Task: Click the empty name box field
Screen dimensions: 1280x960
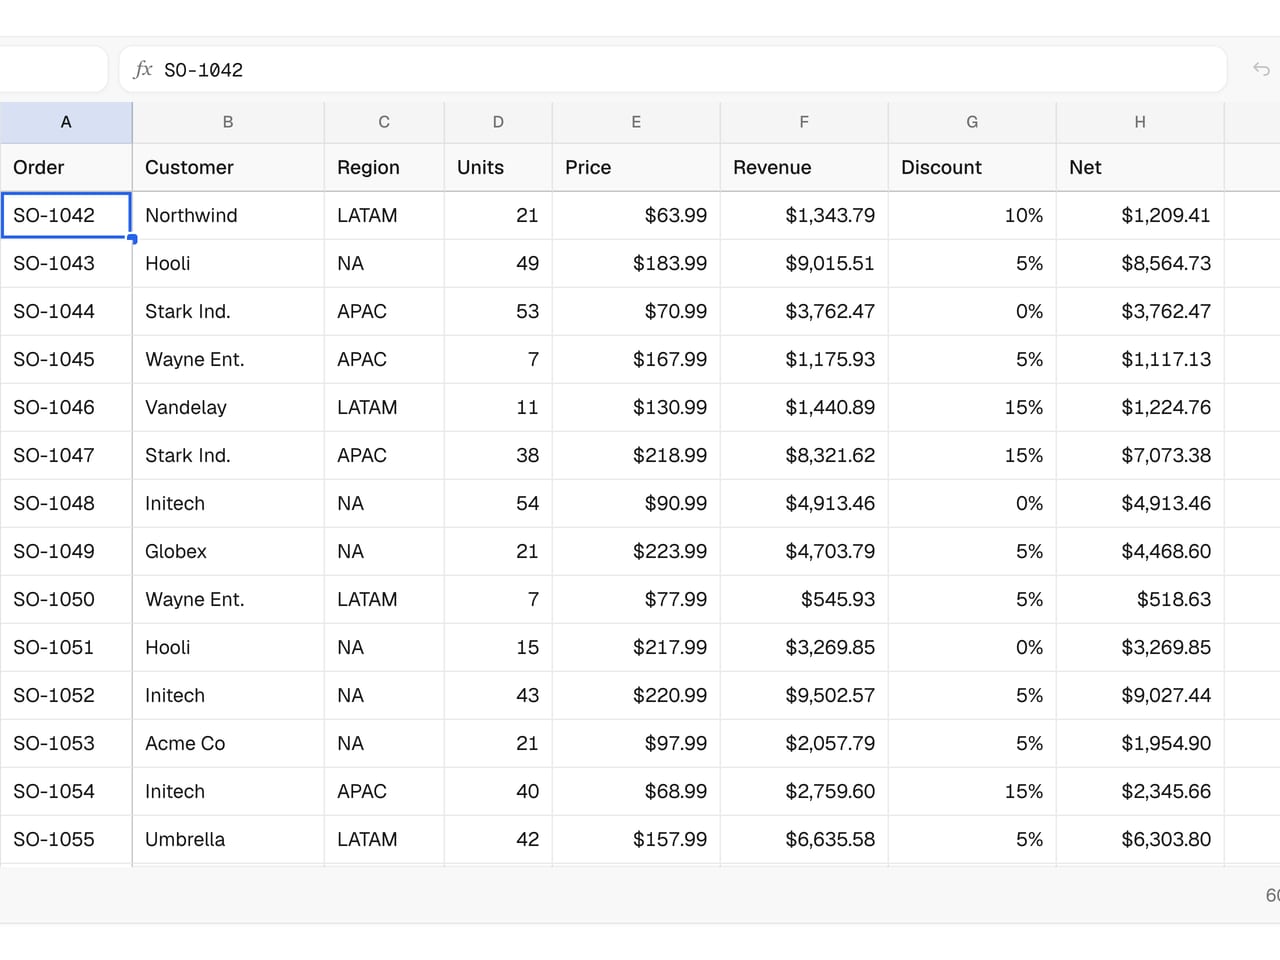Action: pos(53,69)
